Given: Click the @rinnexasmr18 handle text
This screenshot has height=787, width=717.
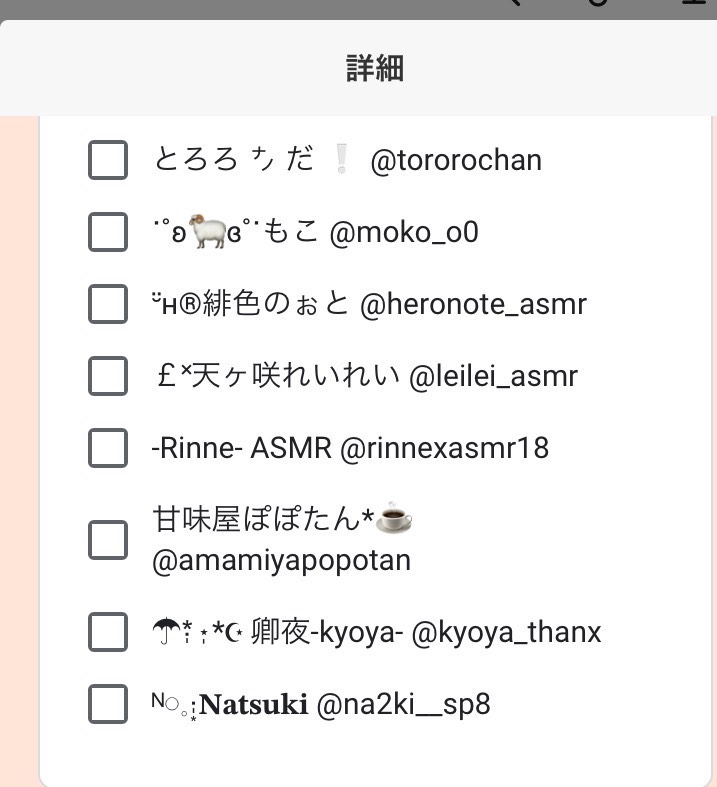Looking at the screenshot, I should tap(444, 448).
